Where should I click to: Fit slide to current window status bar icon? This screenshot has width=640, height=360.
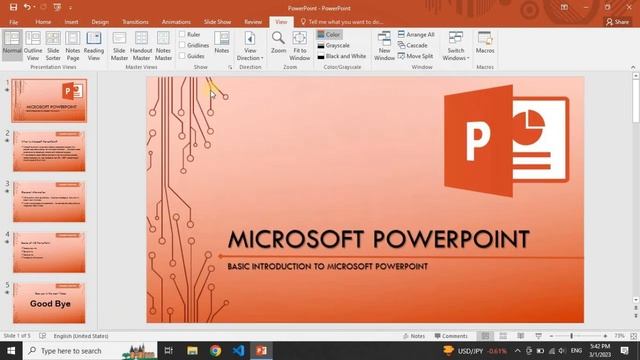point(633,336)
